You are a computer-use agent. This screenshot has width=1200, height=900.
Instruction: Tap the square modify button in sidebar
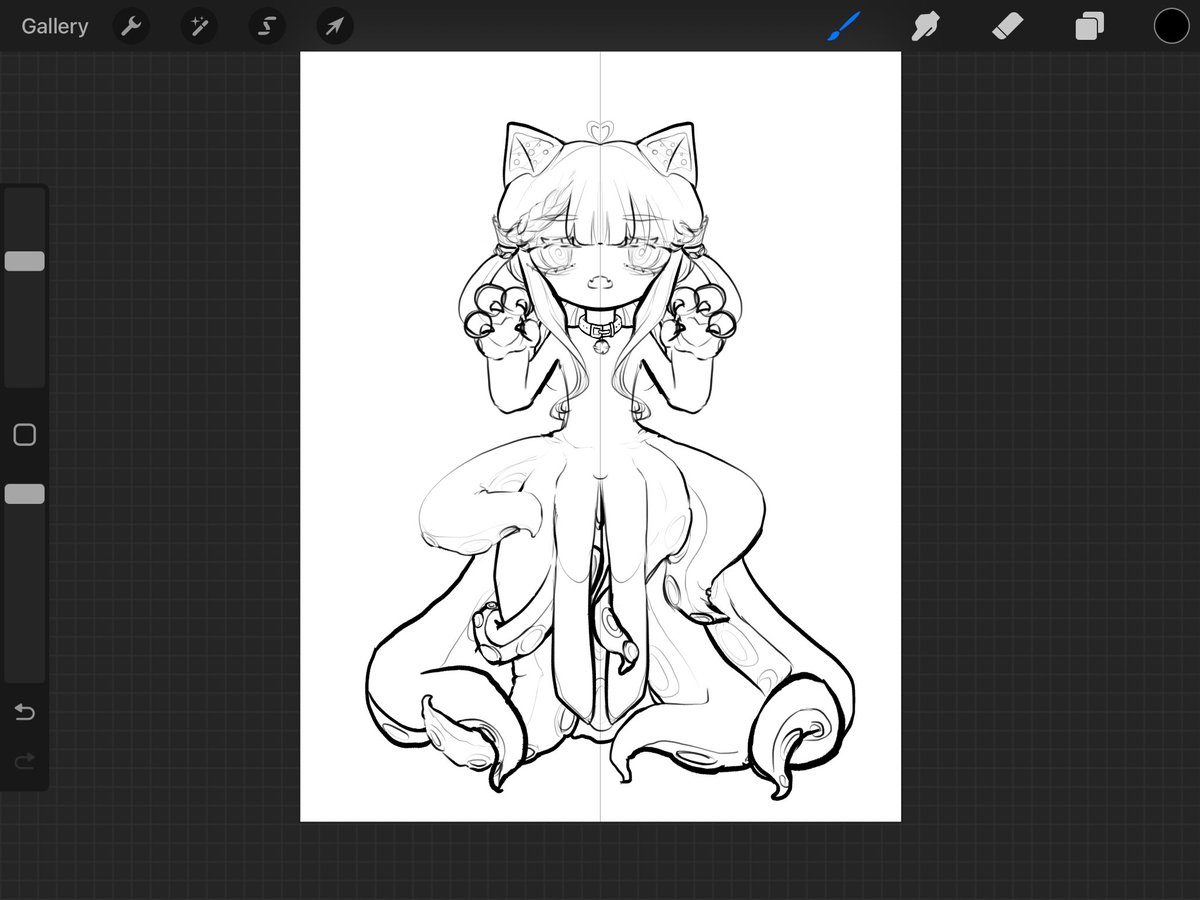pos(24,435)
